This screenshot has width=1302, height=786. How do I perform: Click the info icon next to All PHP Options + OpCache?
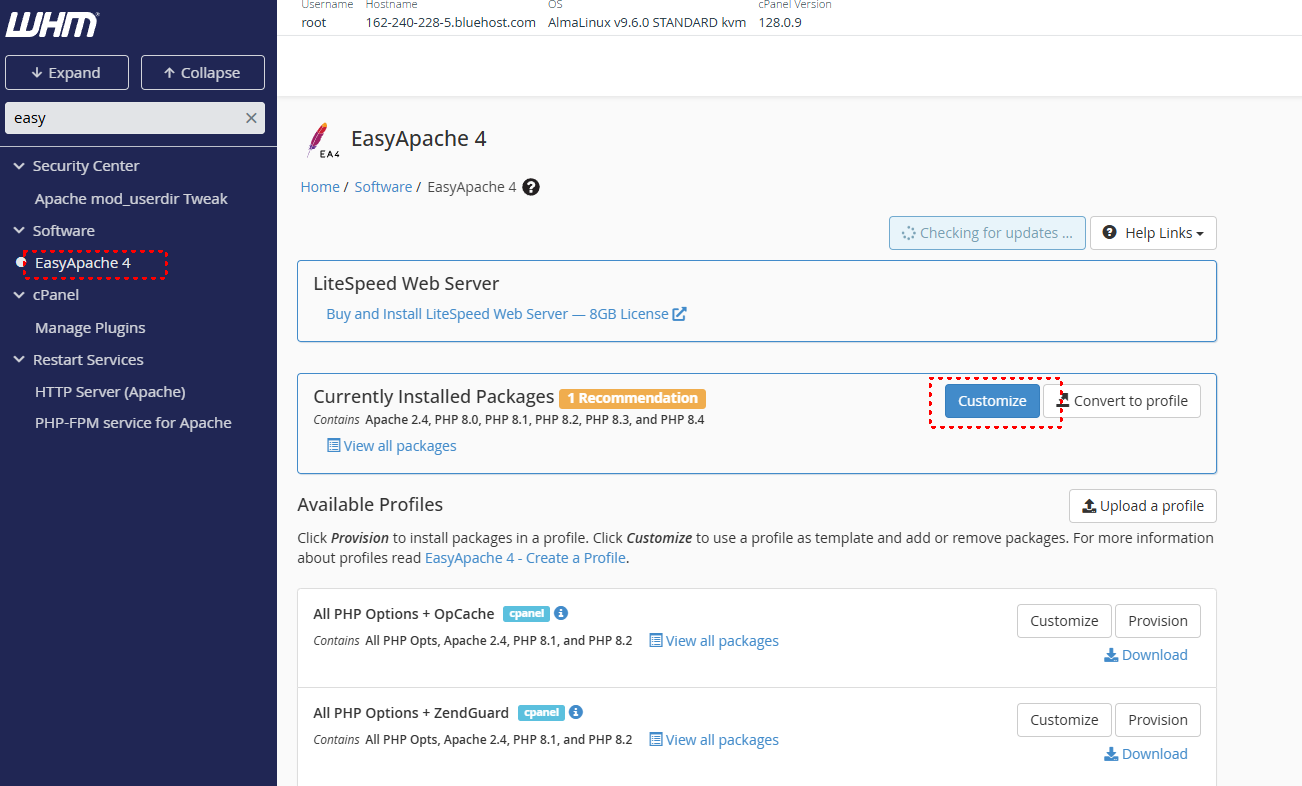(561, 613)
